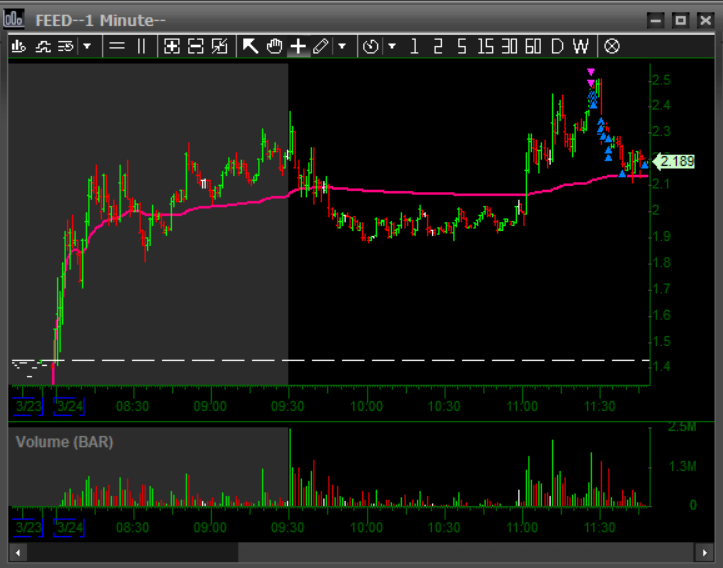Select the vertical line drawing tool
This screenshot has width=723, height=568.
coord(142,47)
